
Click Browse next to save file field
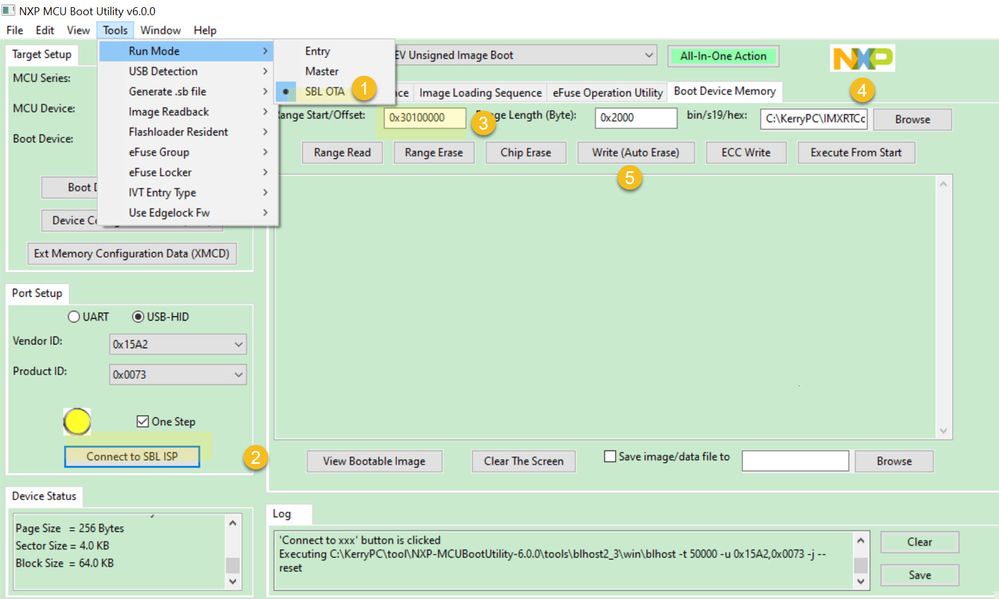tap(894, 461)
